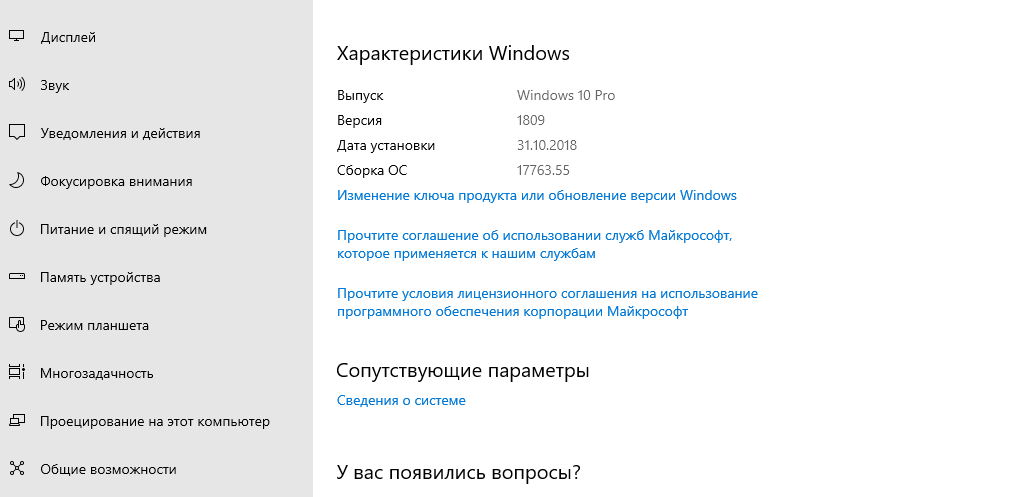Go to the Звук section
The width and height of the screenshot is (1011, 497).
(55, 85)
